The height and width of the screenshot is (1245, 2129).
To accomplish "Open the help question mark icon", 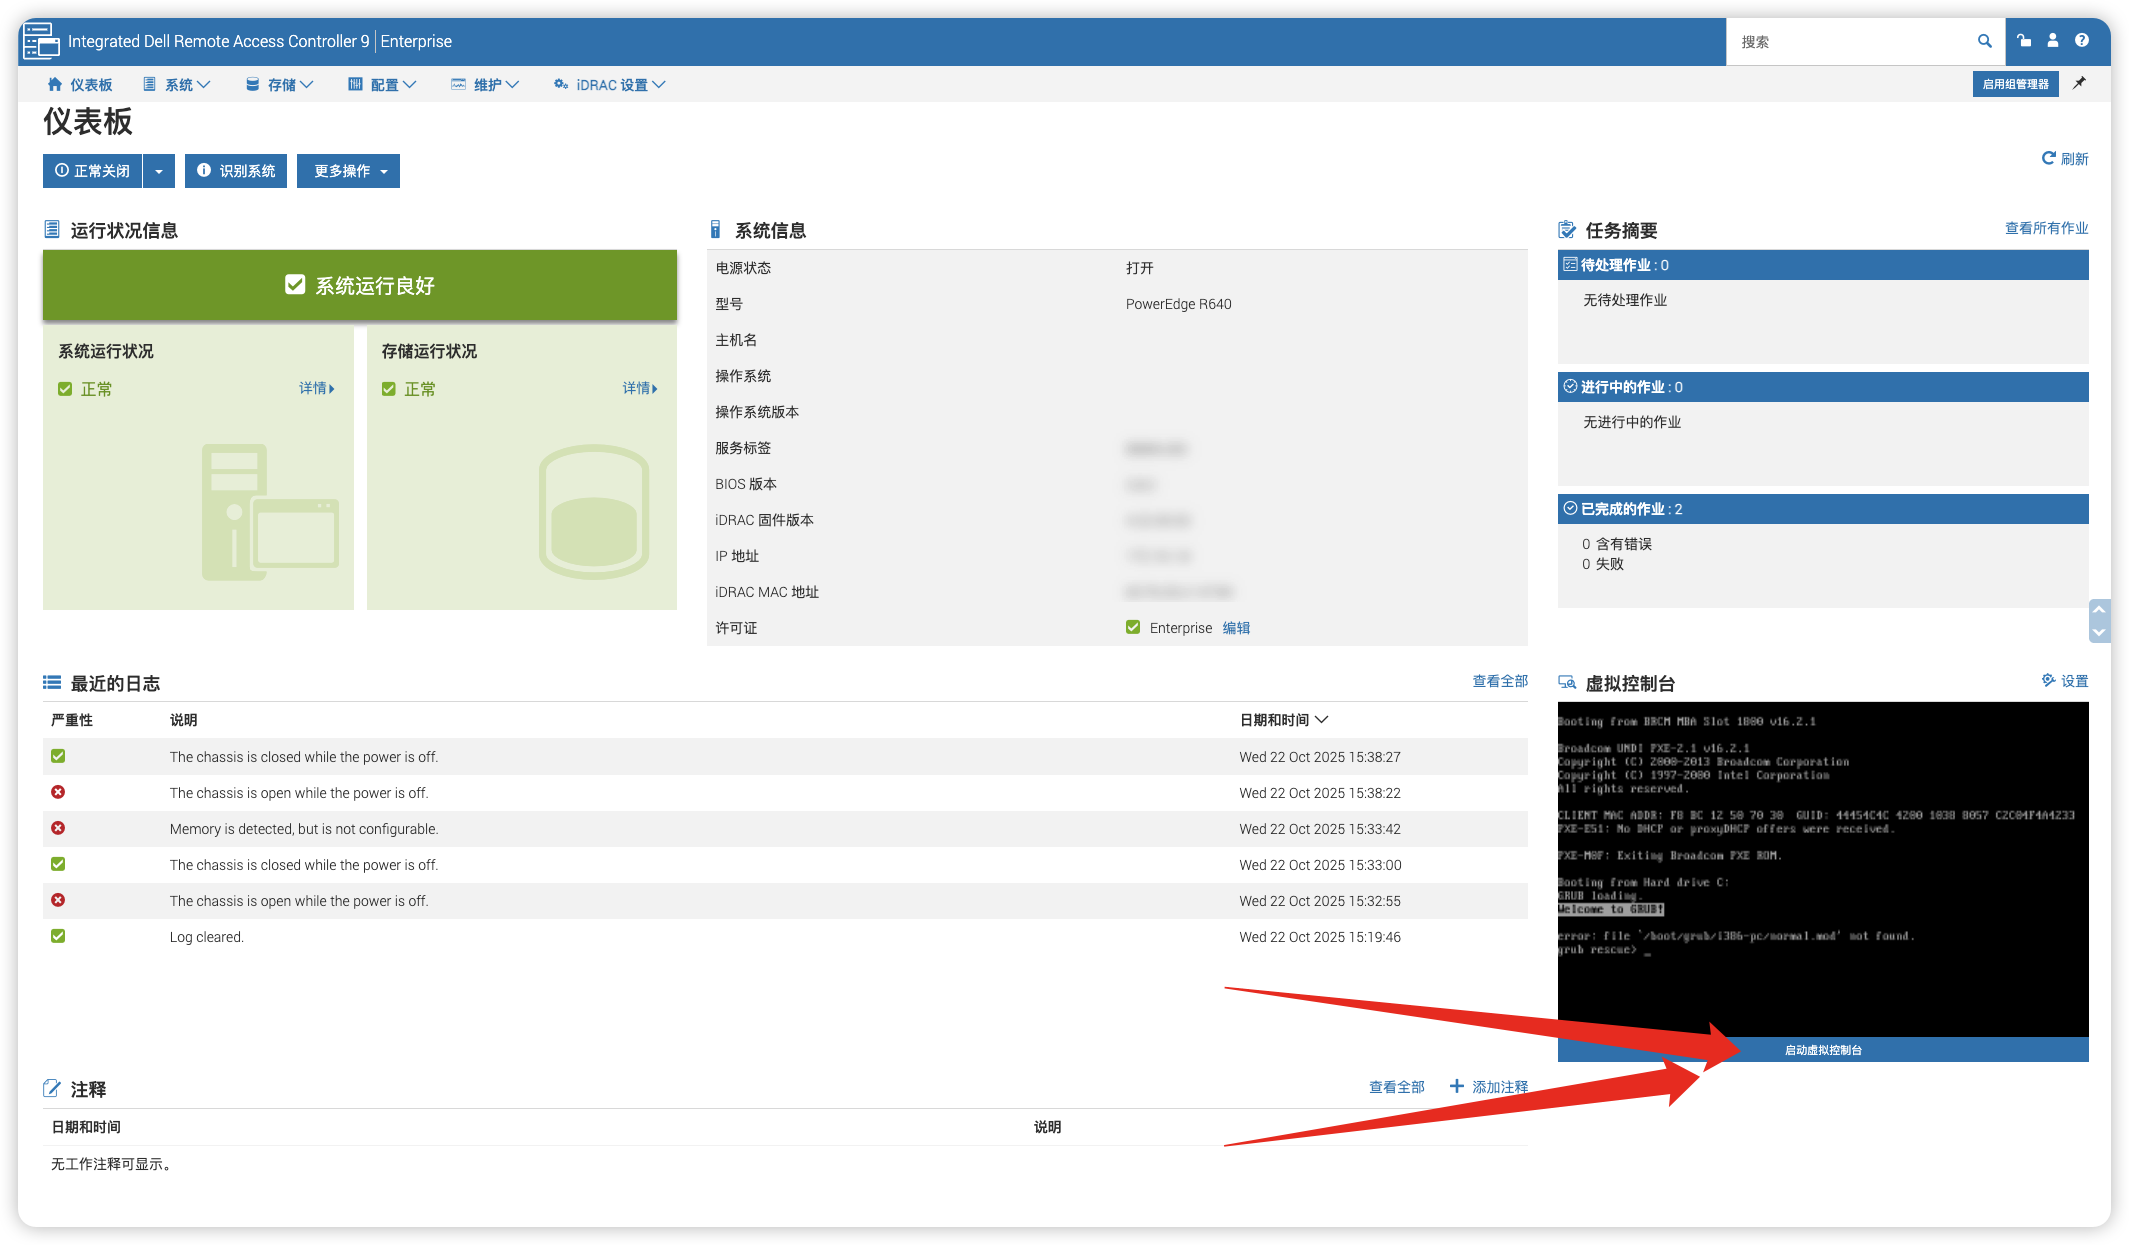I will click(x=2082, y=41).
